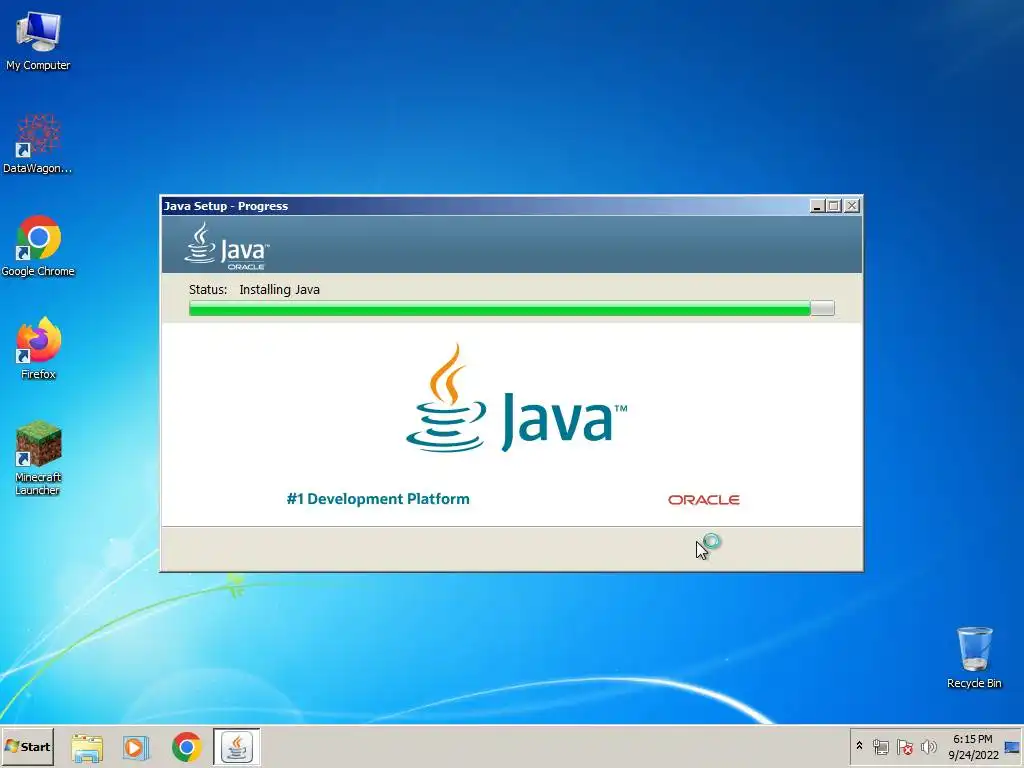The width and height of the screenshot is (1024, 768).
Task: Maximize the Java Setup window
Action: pyautogui.click(x=834, y=206)
